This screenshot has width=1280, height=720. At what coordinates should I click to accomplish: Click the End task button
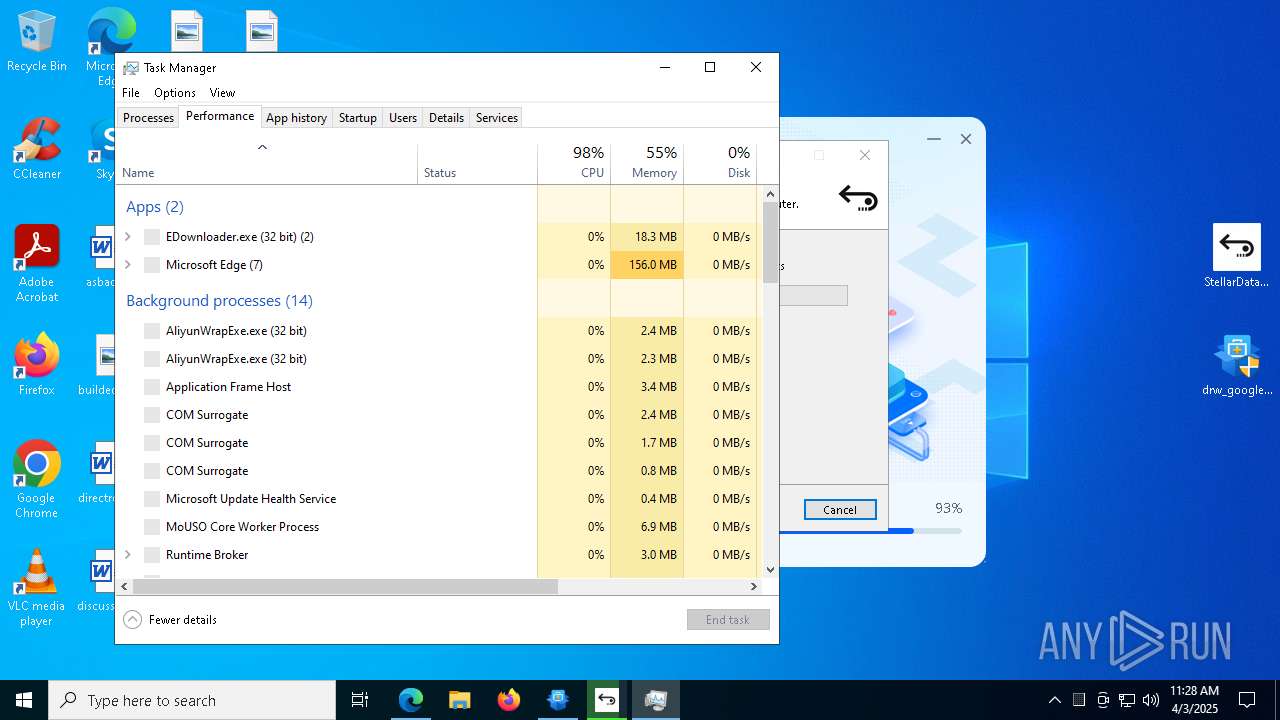(728, 620)
